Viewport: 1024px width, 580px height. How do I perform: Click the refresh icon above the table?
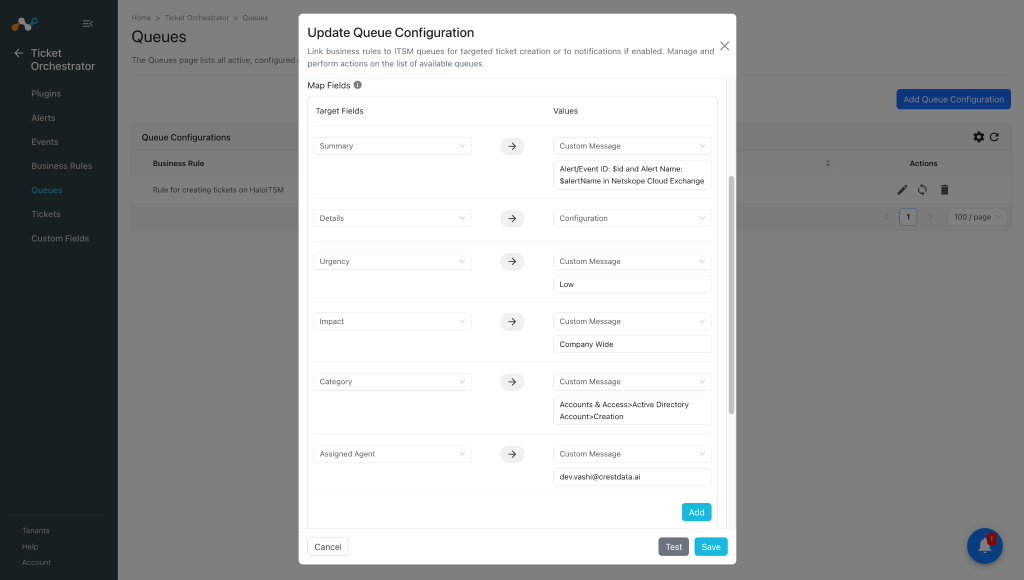[994, 137]
